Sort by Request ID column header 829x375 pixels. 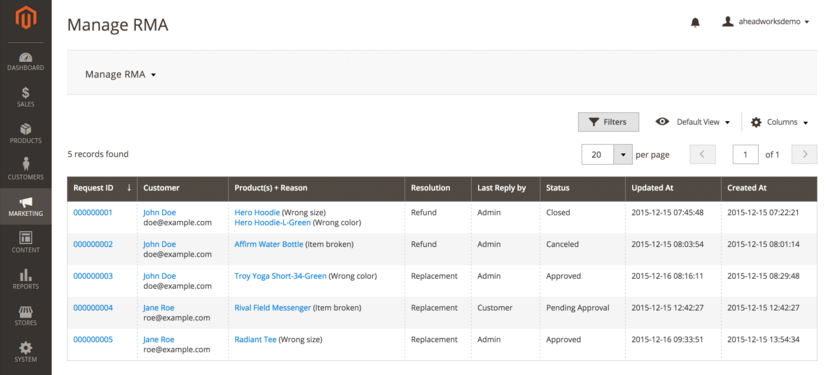(102, 188)
